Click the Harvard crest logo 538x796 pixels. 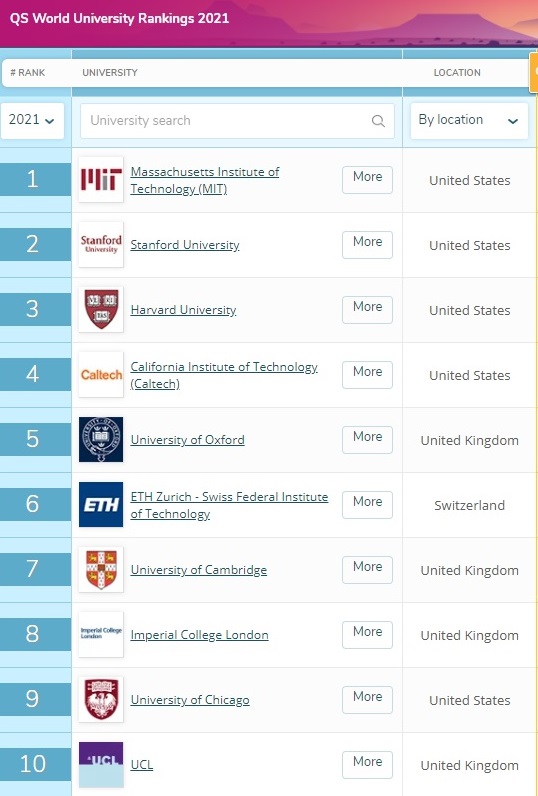pos(101,310)
